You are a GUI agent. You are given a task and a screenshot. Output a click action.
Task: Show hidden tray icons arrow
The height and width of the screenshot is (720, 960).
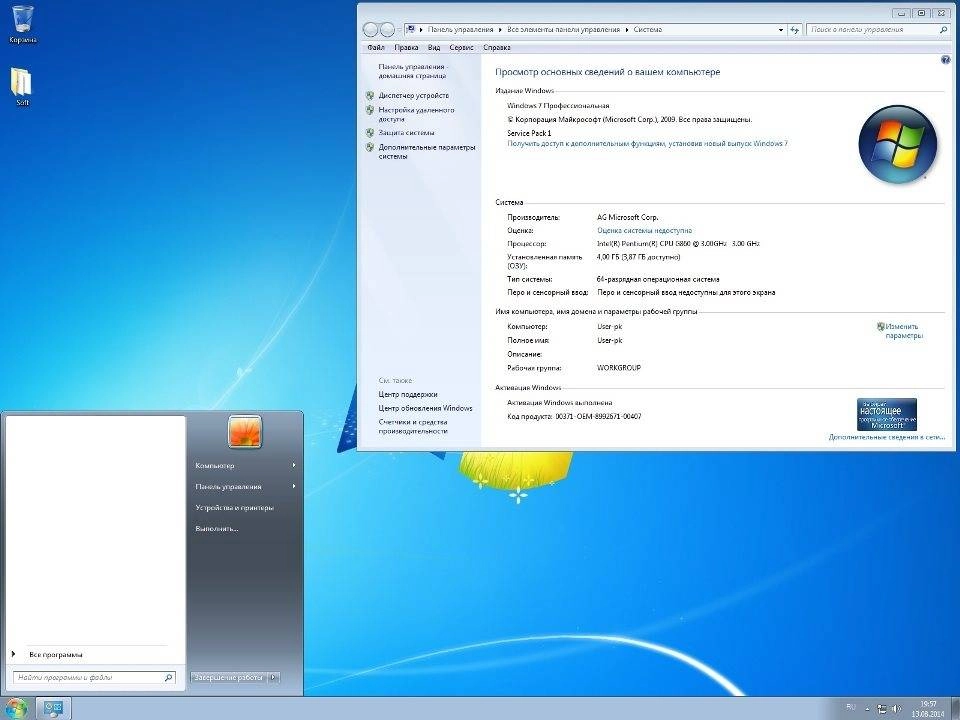point(868,709)
